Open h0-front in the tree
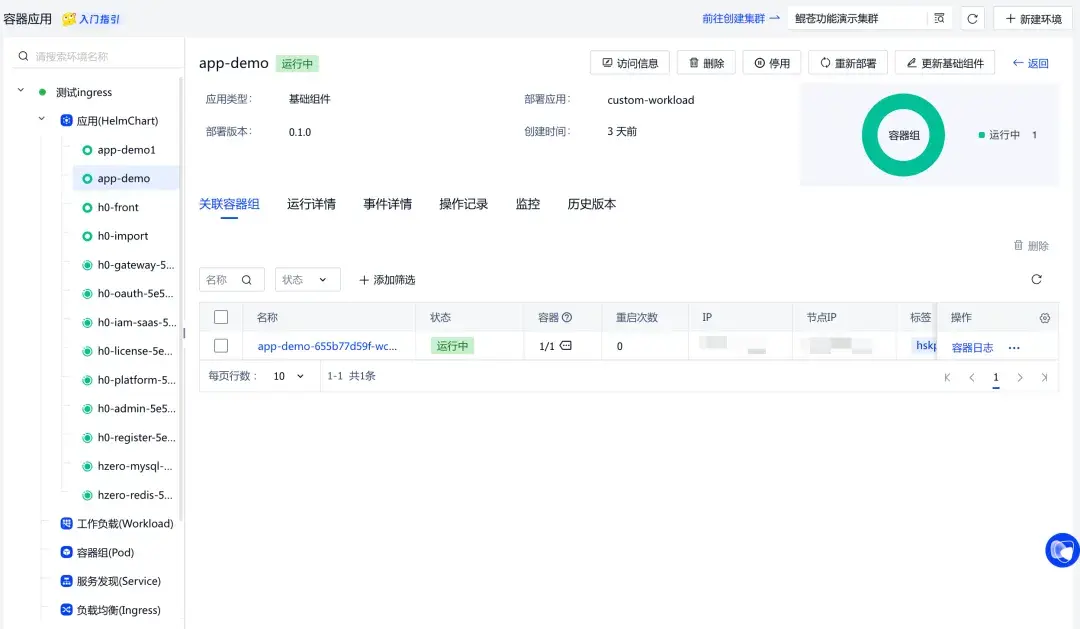The image size is (1080, 629). click(x=119, y=207)
